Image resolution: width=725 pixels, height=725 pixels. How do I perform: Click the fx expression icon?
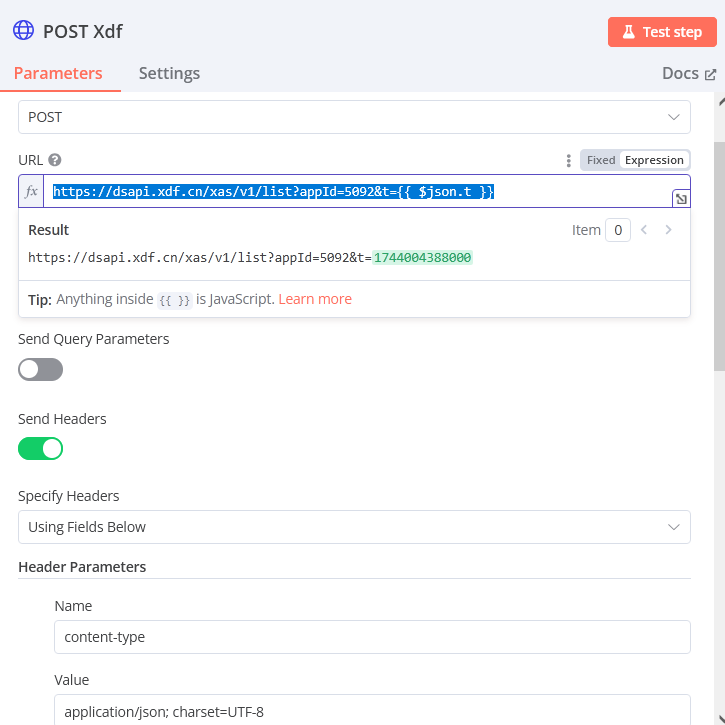click(x=31, y=191)
